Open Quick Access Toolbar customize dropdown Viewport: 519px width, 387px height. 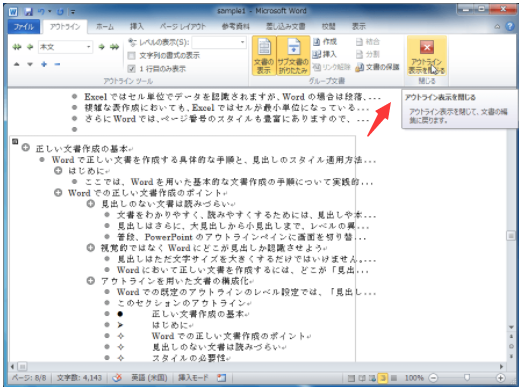(x=73, y=12)
